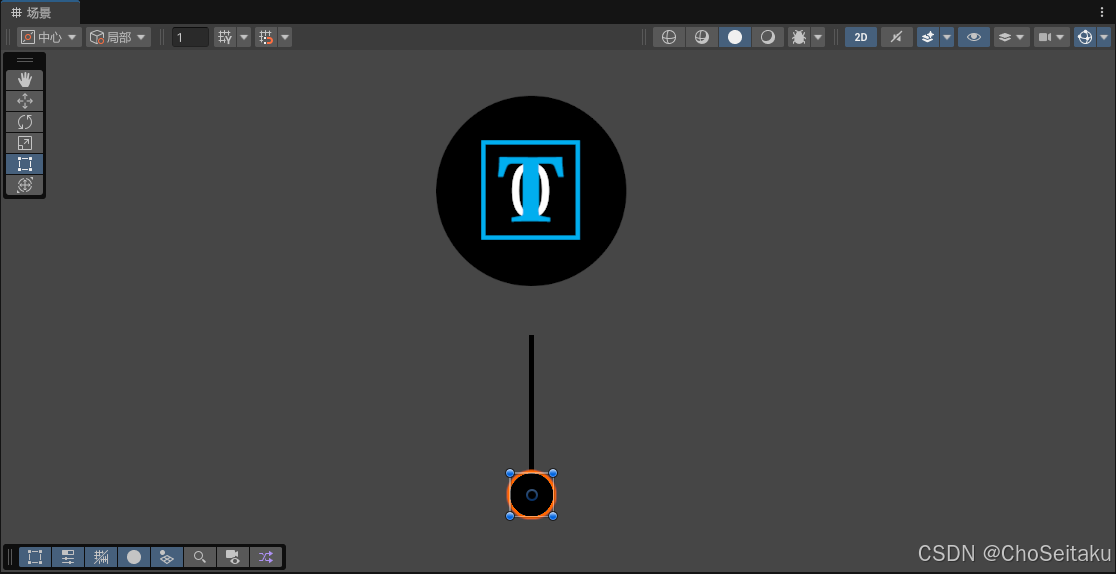Open grid settings dropdown arrow
Viewport: 1116px width, 574px height.
(244, 37)
